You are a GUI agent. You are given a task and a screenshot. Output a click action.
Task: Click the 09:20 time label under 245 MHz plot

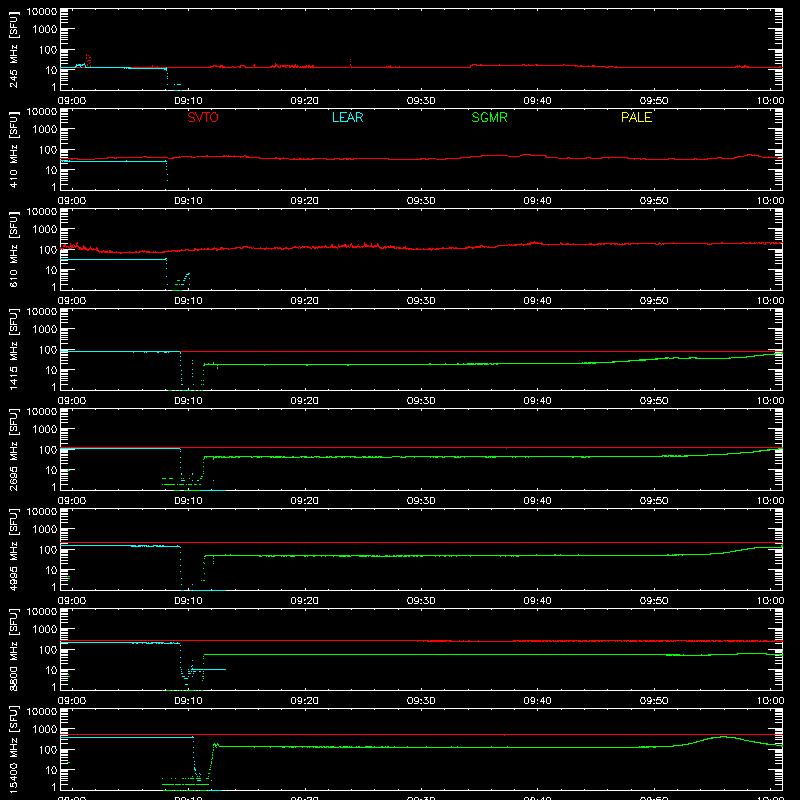coord(305,101)
